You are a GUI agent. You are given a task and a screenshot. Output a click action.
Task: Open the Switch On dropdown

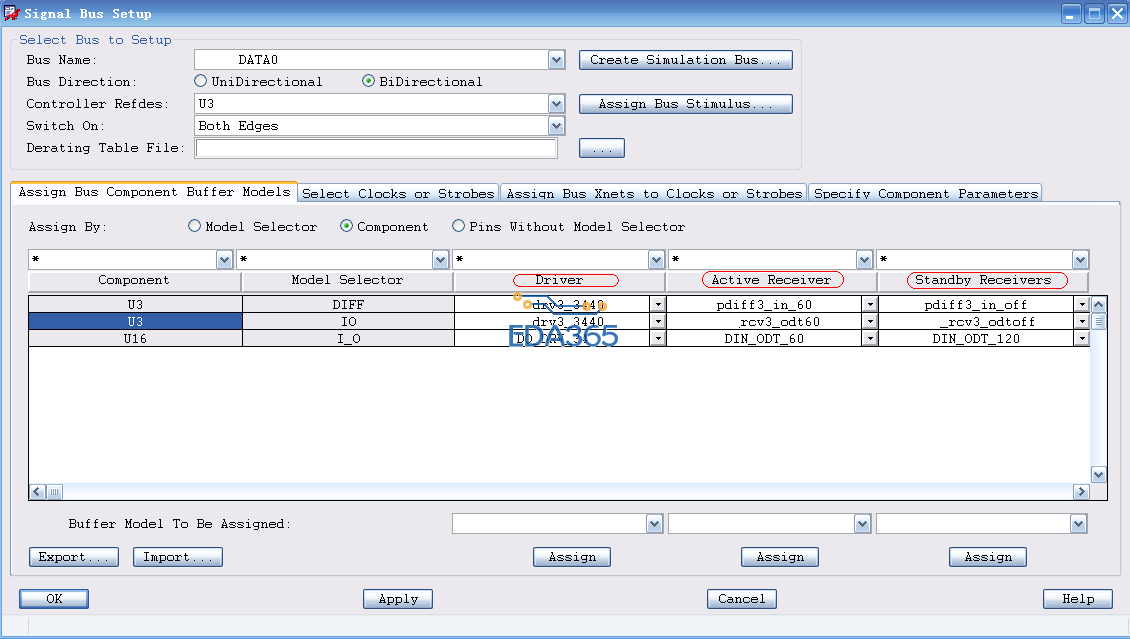pyautogui.click(x=556, y=126)
